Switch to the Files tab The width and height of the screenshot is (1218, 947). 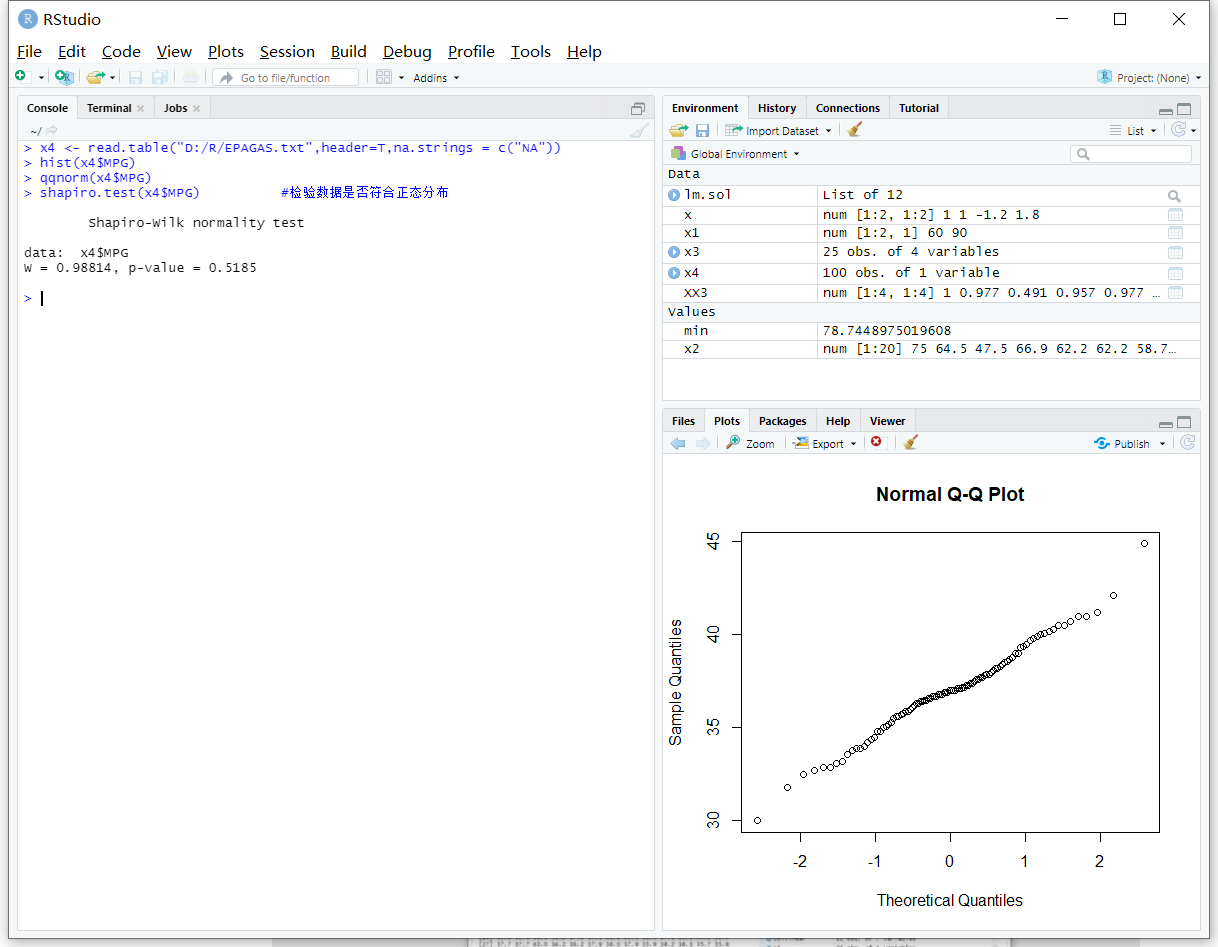683,421
